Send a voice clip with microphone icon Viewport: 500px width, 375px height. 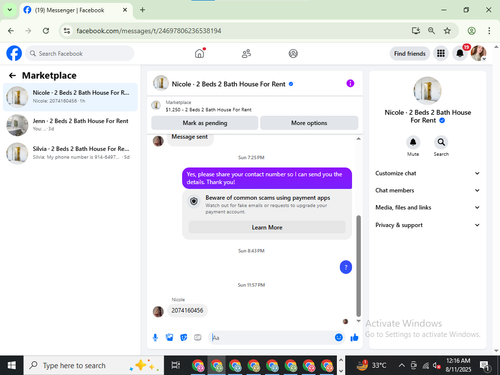155,338
